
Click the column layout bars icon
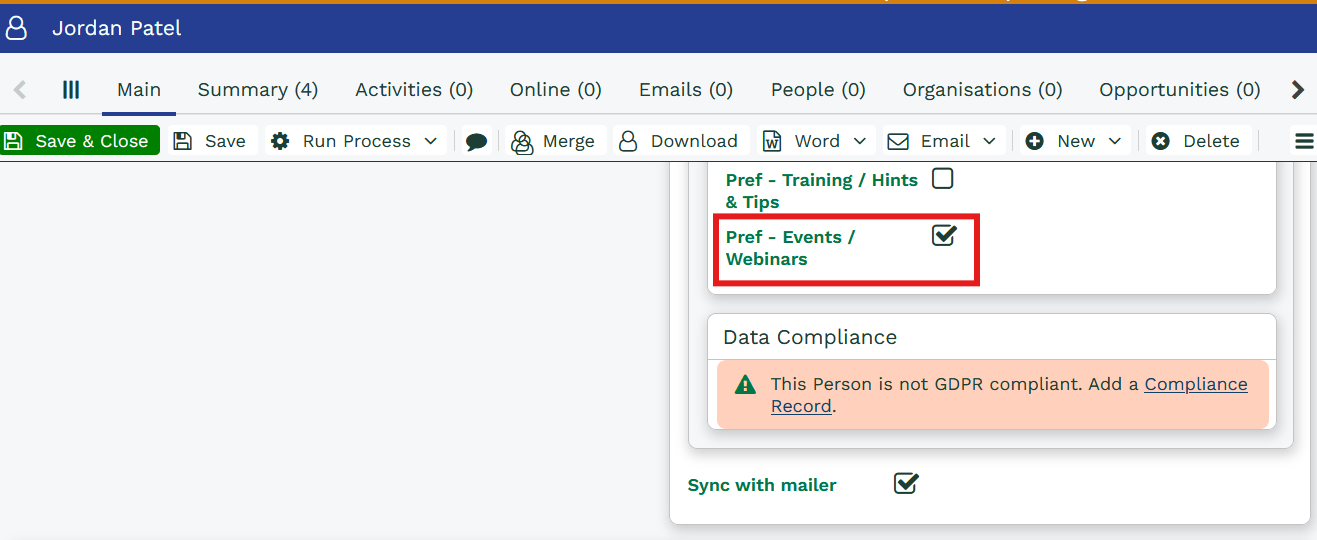click(x=71, y=90)
